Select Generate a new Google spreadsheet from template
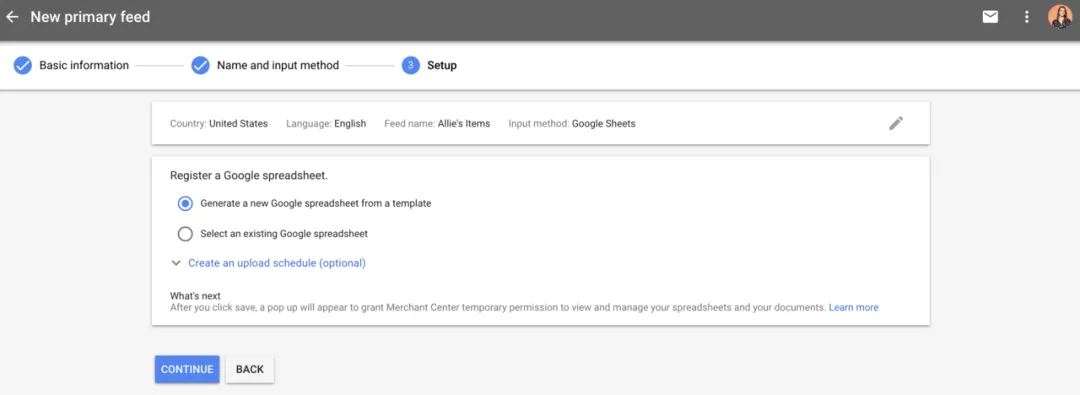Image resolution: width=1080 pixels, height=395 pixels. [185, 203]
